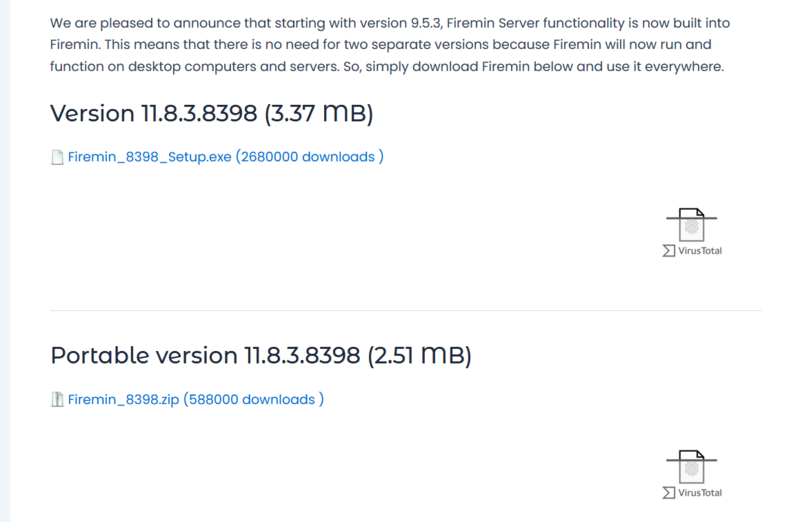Click the horizontal divider between download sections
This screenshot has width=800, height=522.
click(406, 310)
